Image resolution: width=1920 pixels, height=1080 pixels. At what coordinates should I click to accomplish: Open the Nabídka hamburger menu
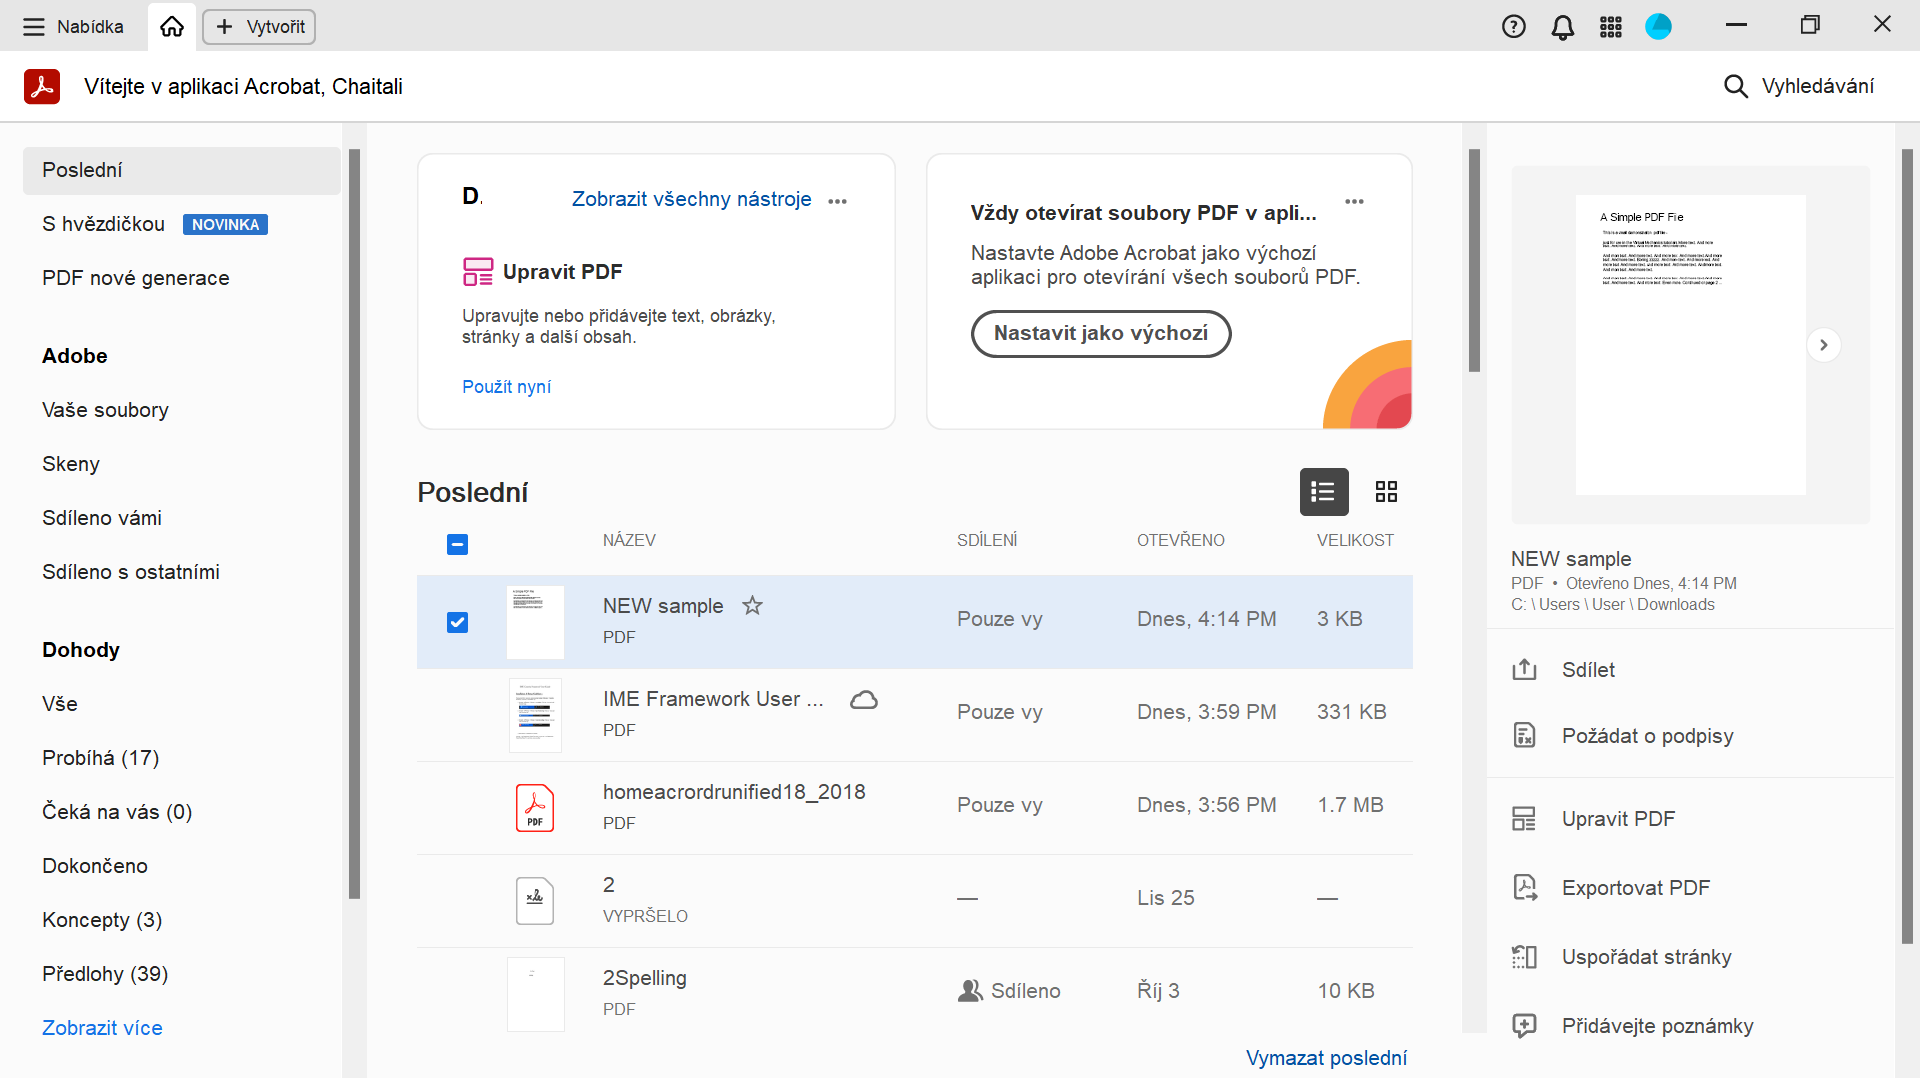[34, 27]
